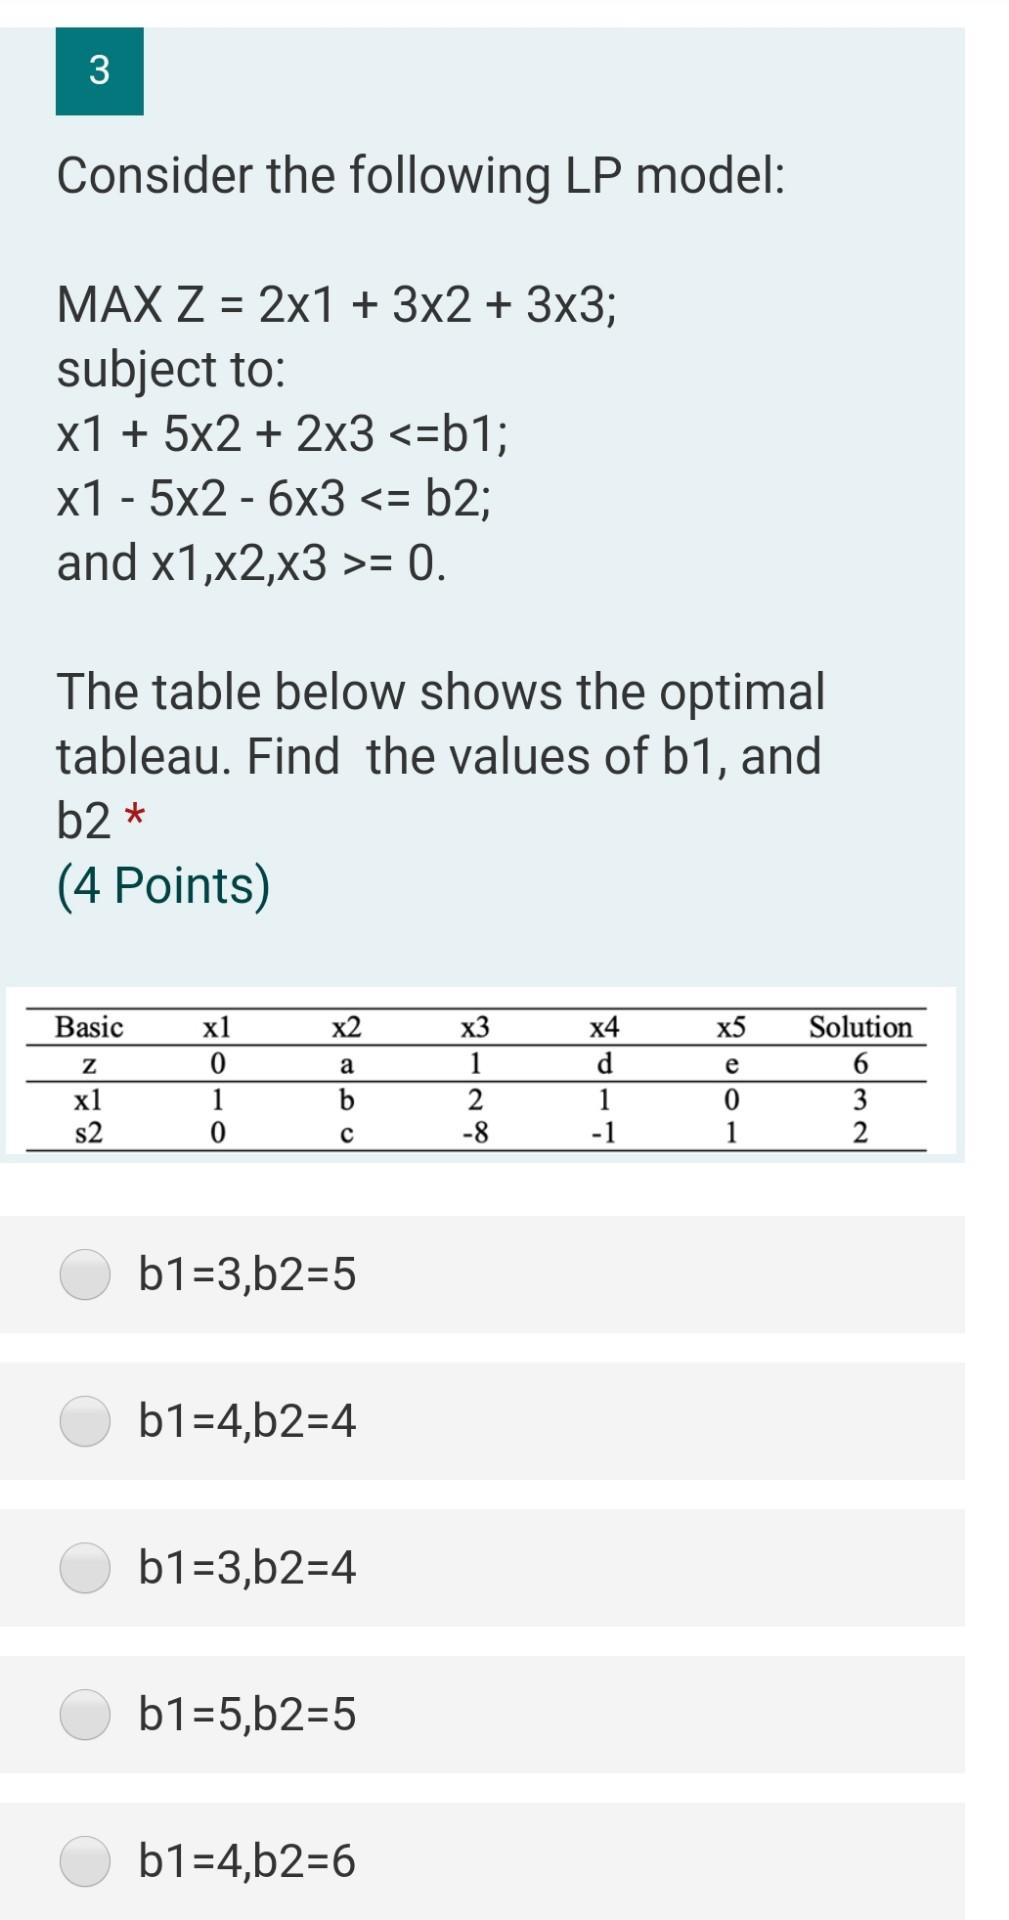Screen dimensions: 1009x1920
Task: Select answer option b1=4,b2=4
Action: (246, 1421)
